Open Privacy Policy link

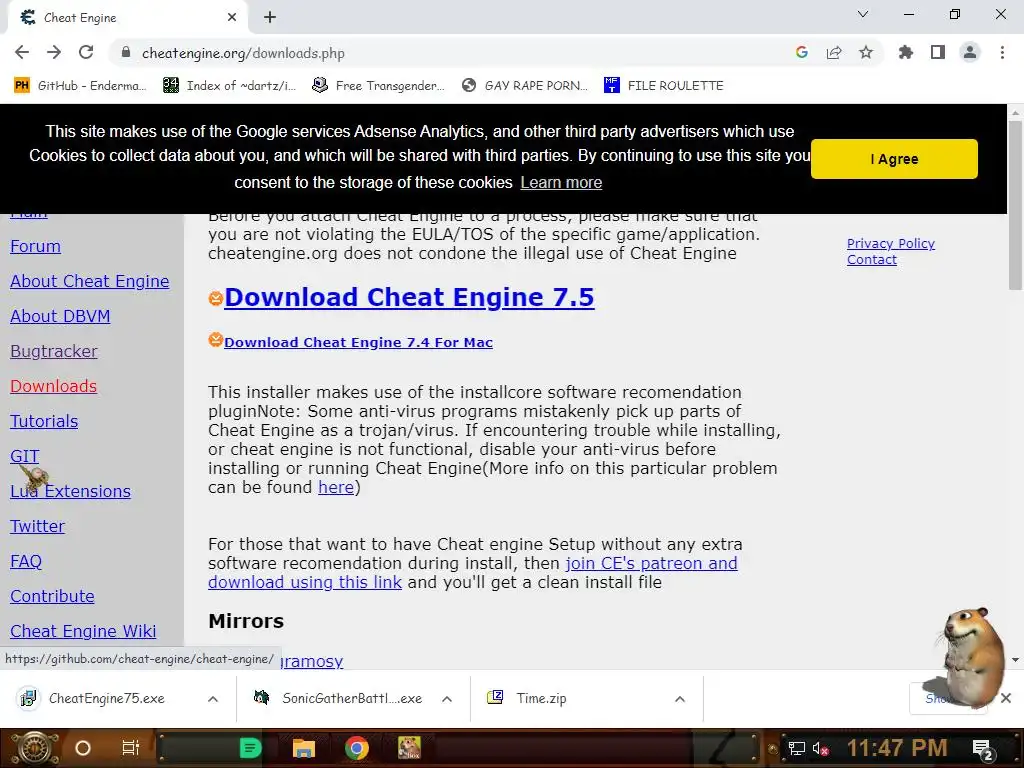891,244
